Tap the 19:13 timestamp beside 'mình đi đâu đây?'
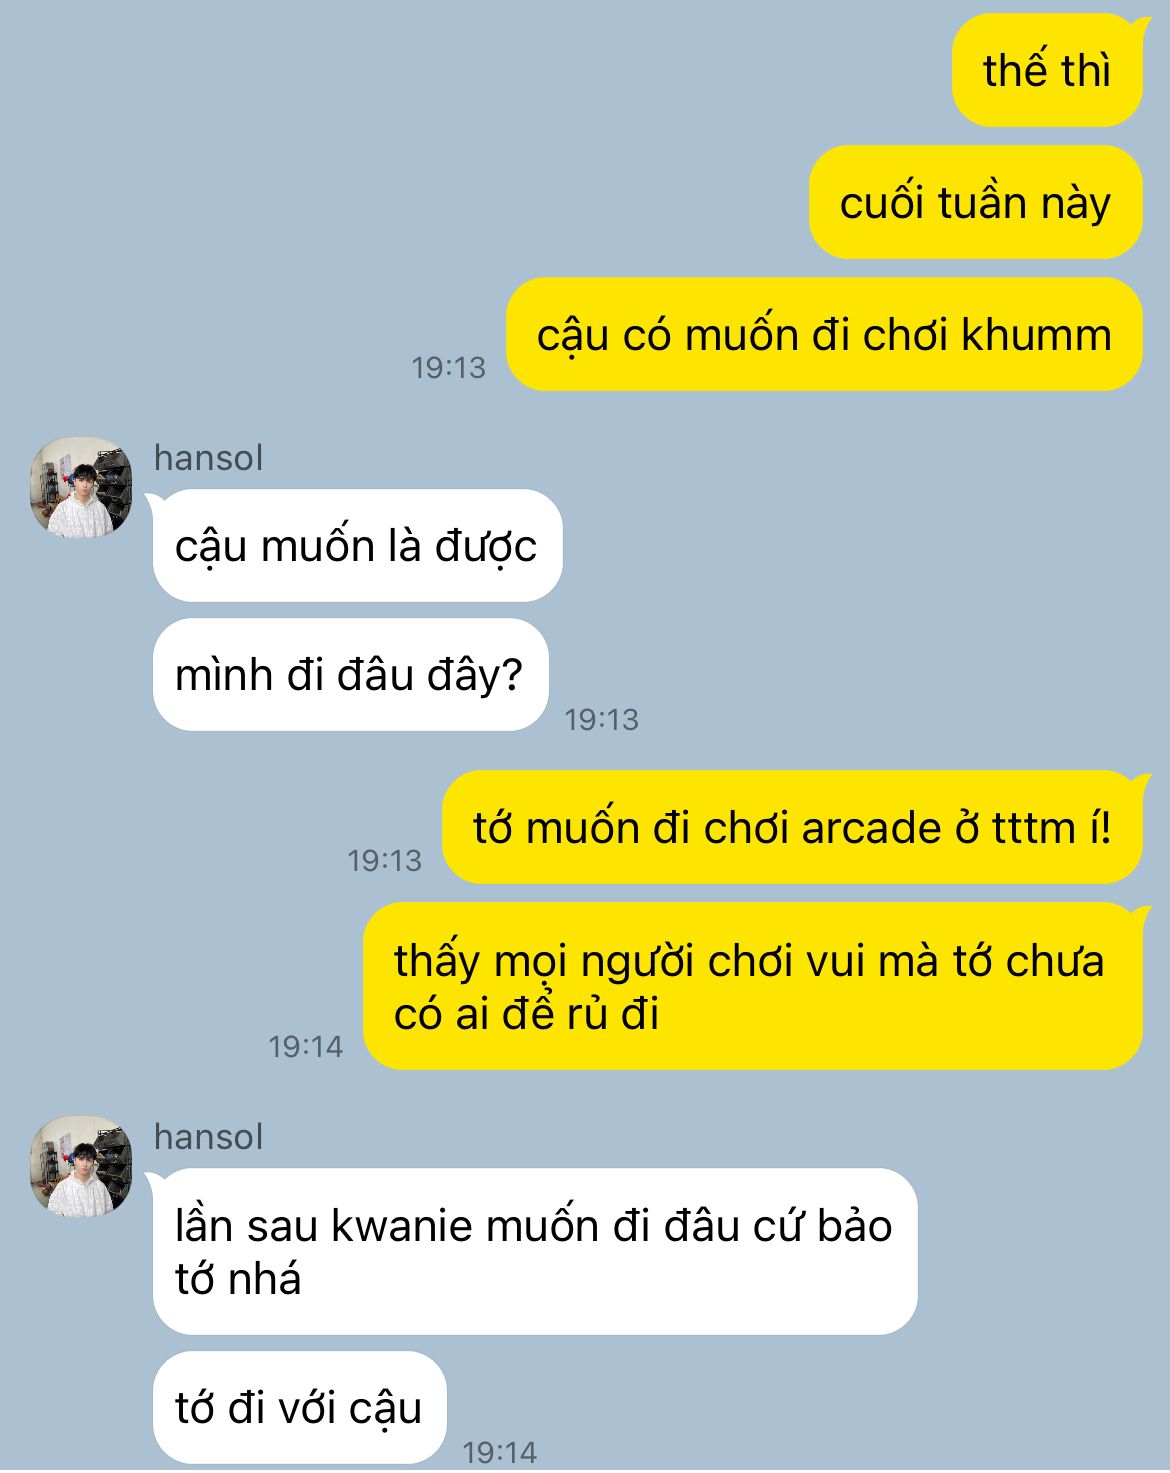 (601, 719)
